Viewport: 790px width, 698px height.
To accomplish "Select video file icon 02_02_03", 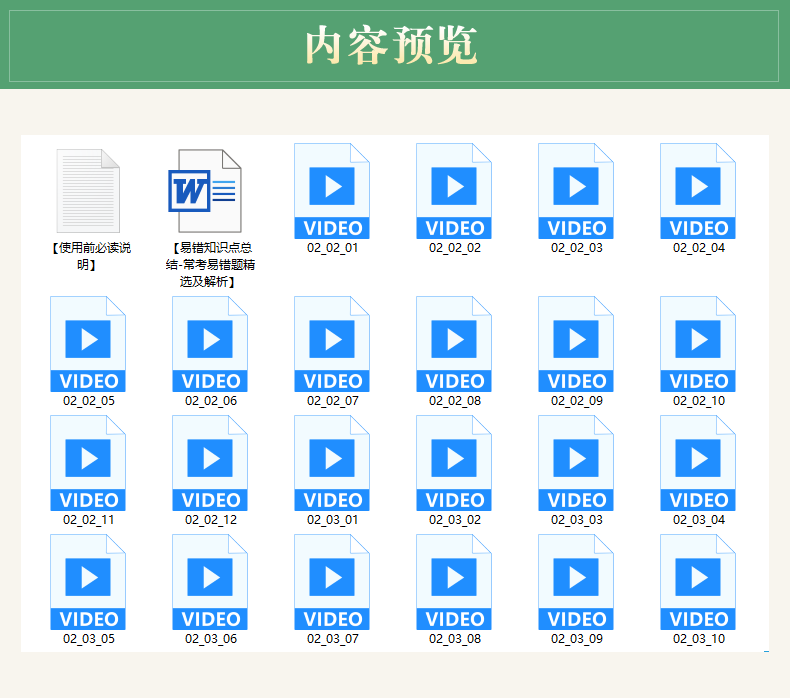I will [x=576, y=191].
